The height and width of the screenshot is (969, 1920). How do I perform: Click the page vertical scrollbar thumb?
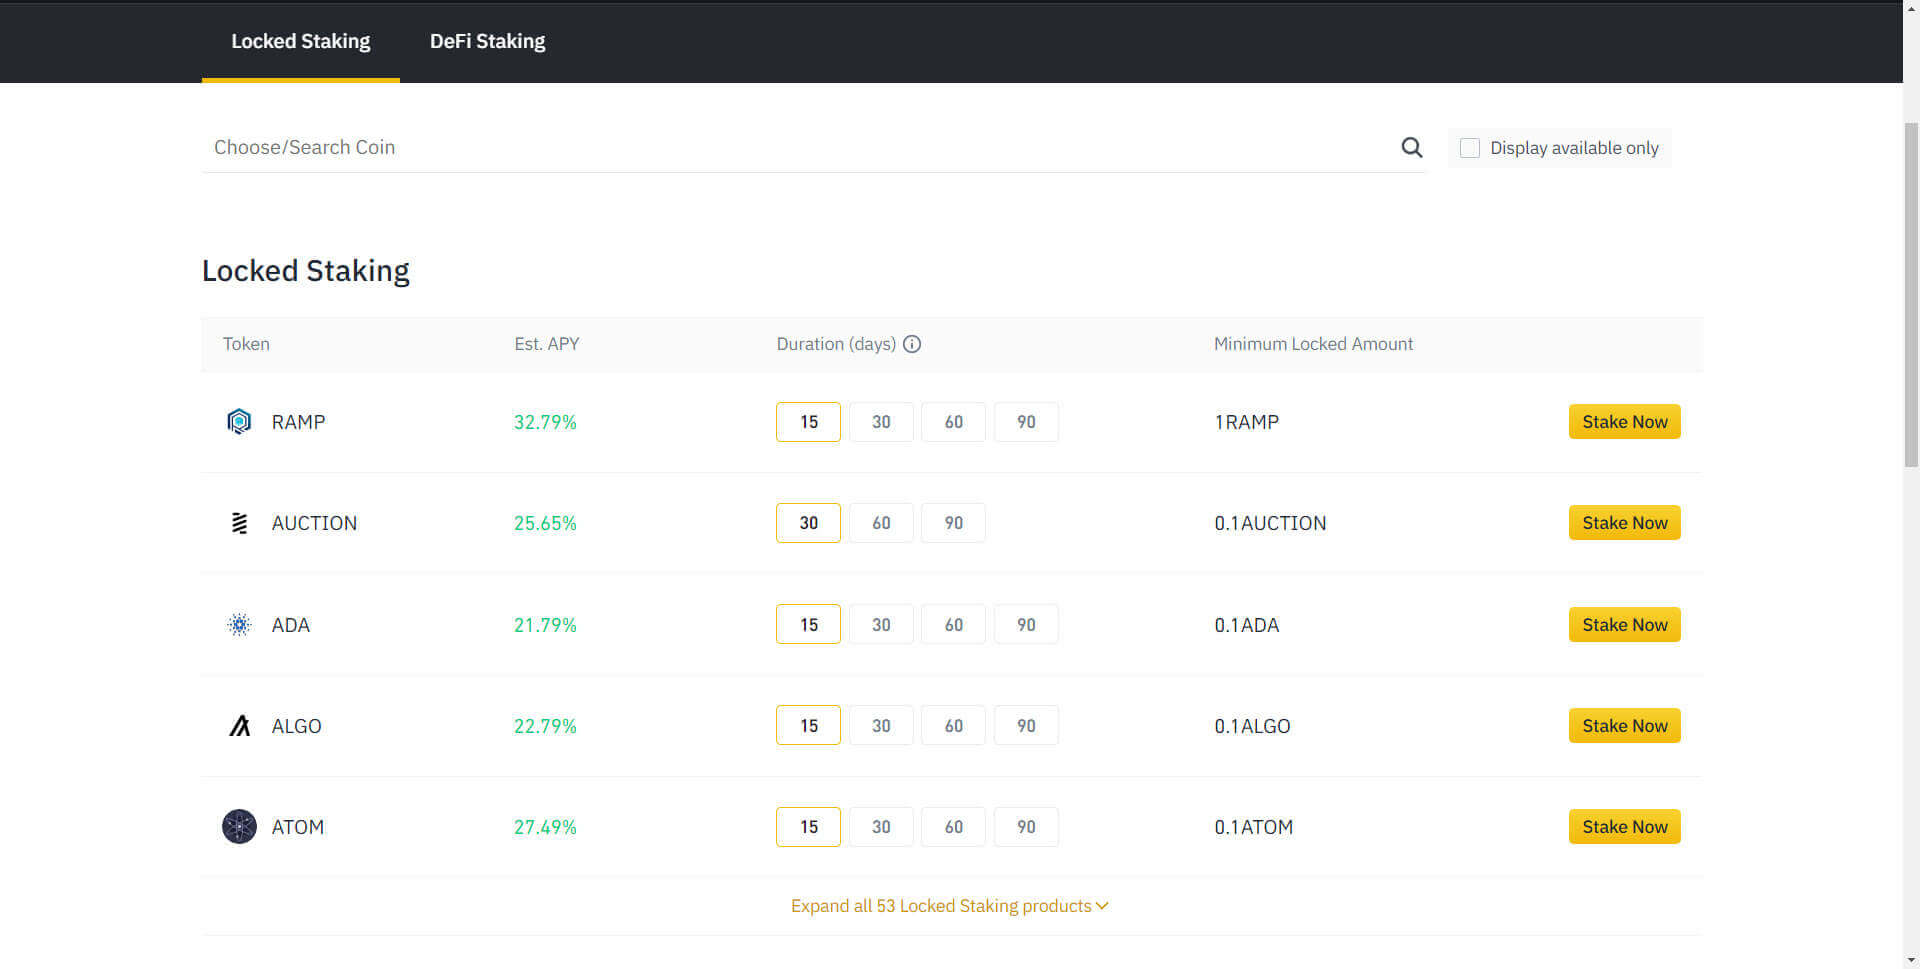pos(1911,294)
